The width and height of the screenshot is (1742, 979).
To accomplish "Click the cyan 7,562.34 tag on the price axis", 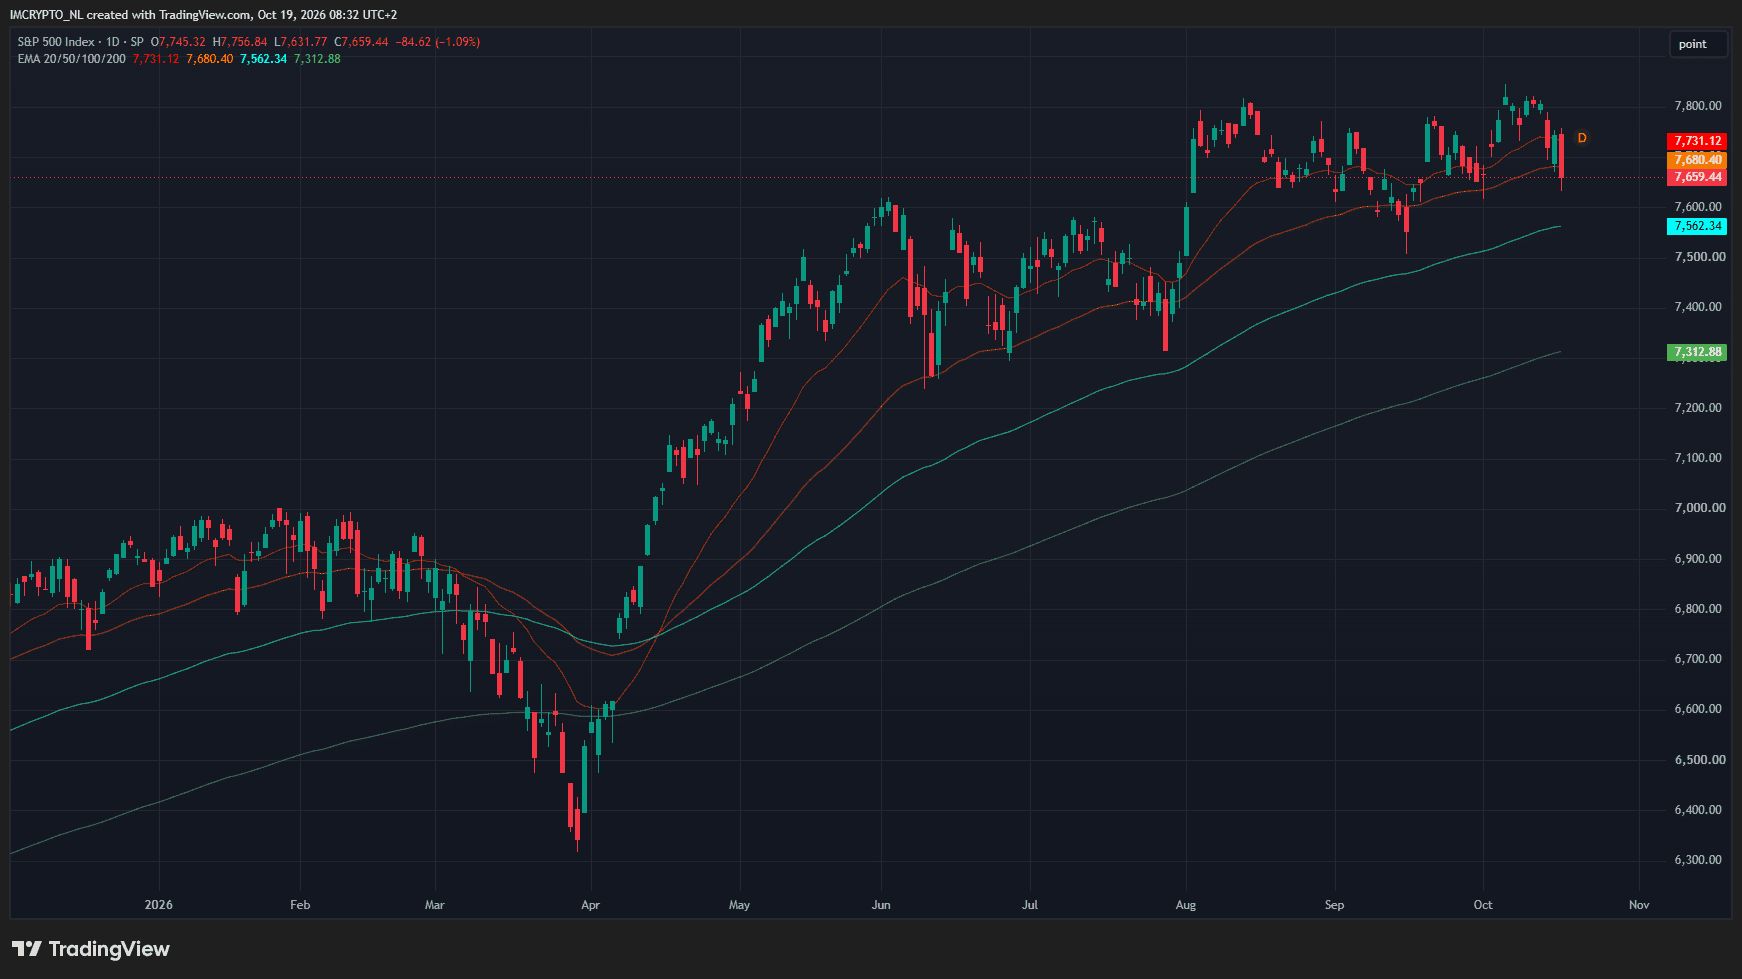I will [1697, 226].
